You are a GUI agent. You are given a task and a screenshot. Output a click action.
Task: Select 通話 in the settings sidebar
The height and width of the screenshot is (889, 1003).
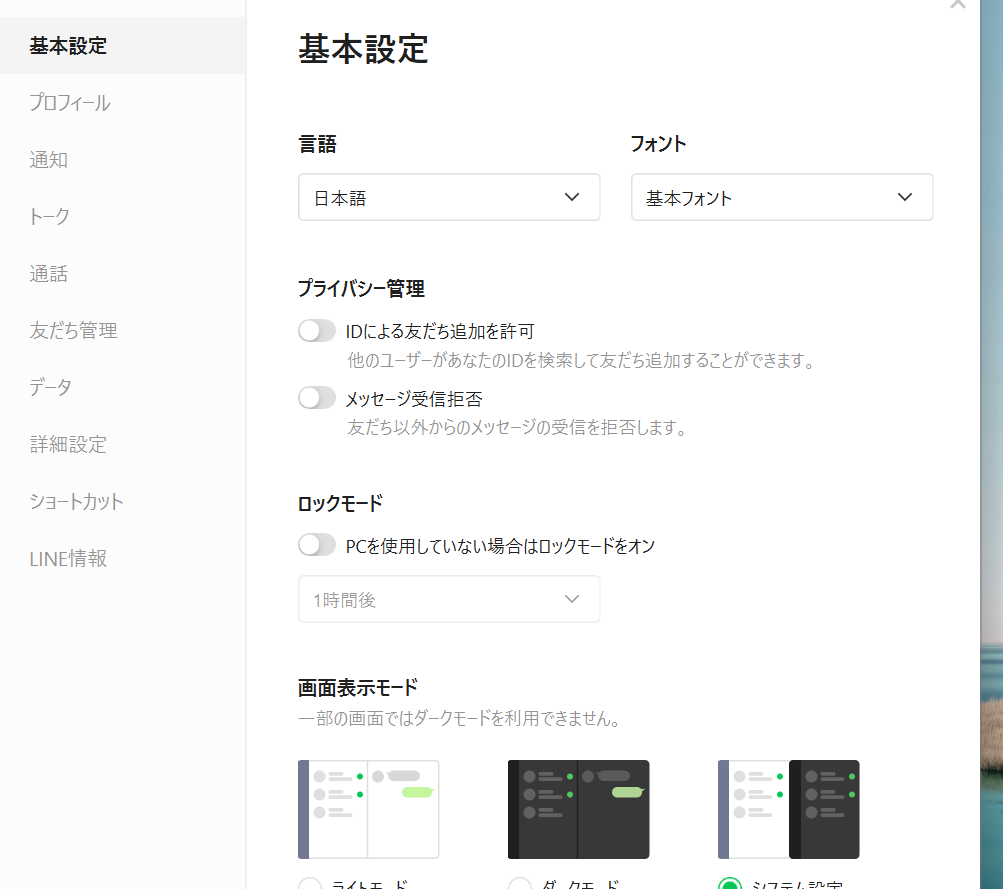pos(49,274)
